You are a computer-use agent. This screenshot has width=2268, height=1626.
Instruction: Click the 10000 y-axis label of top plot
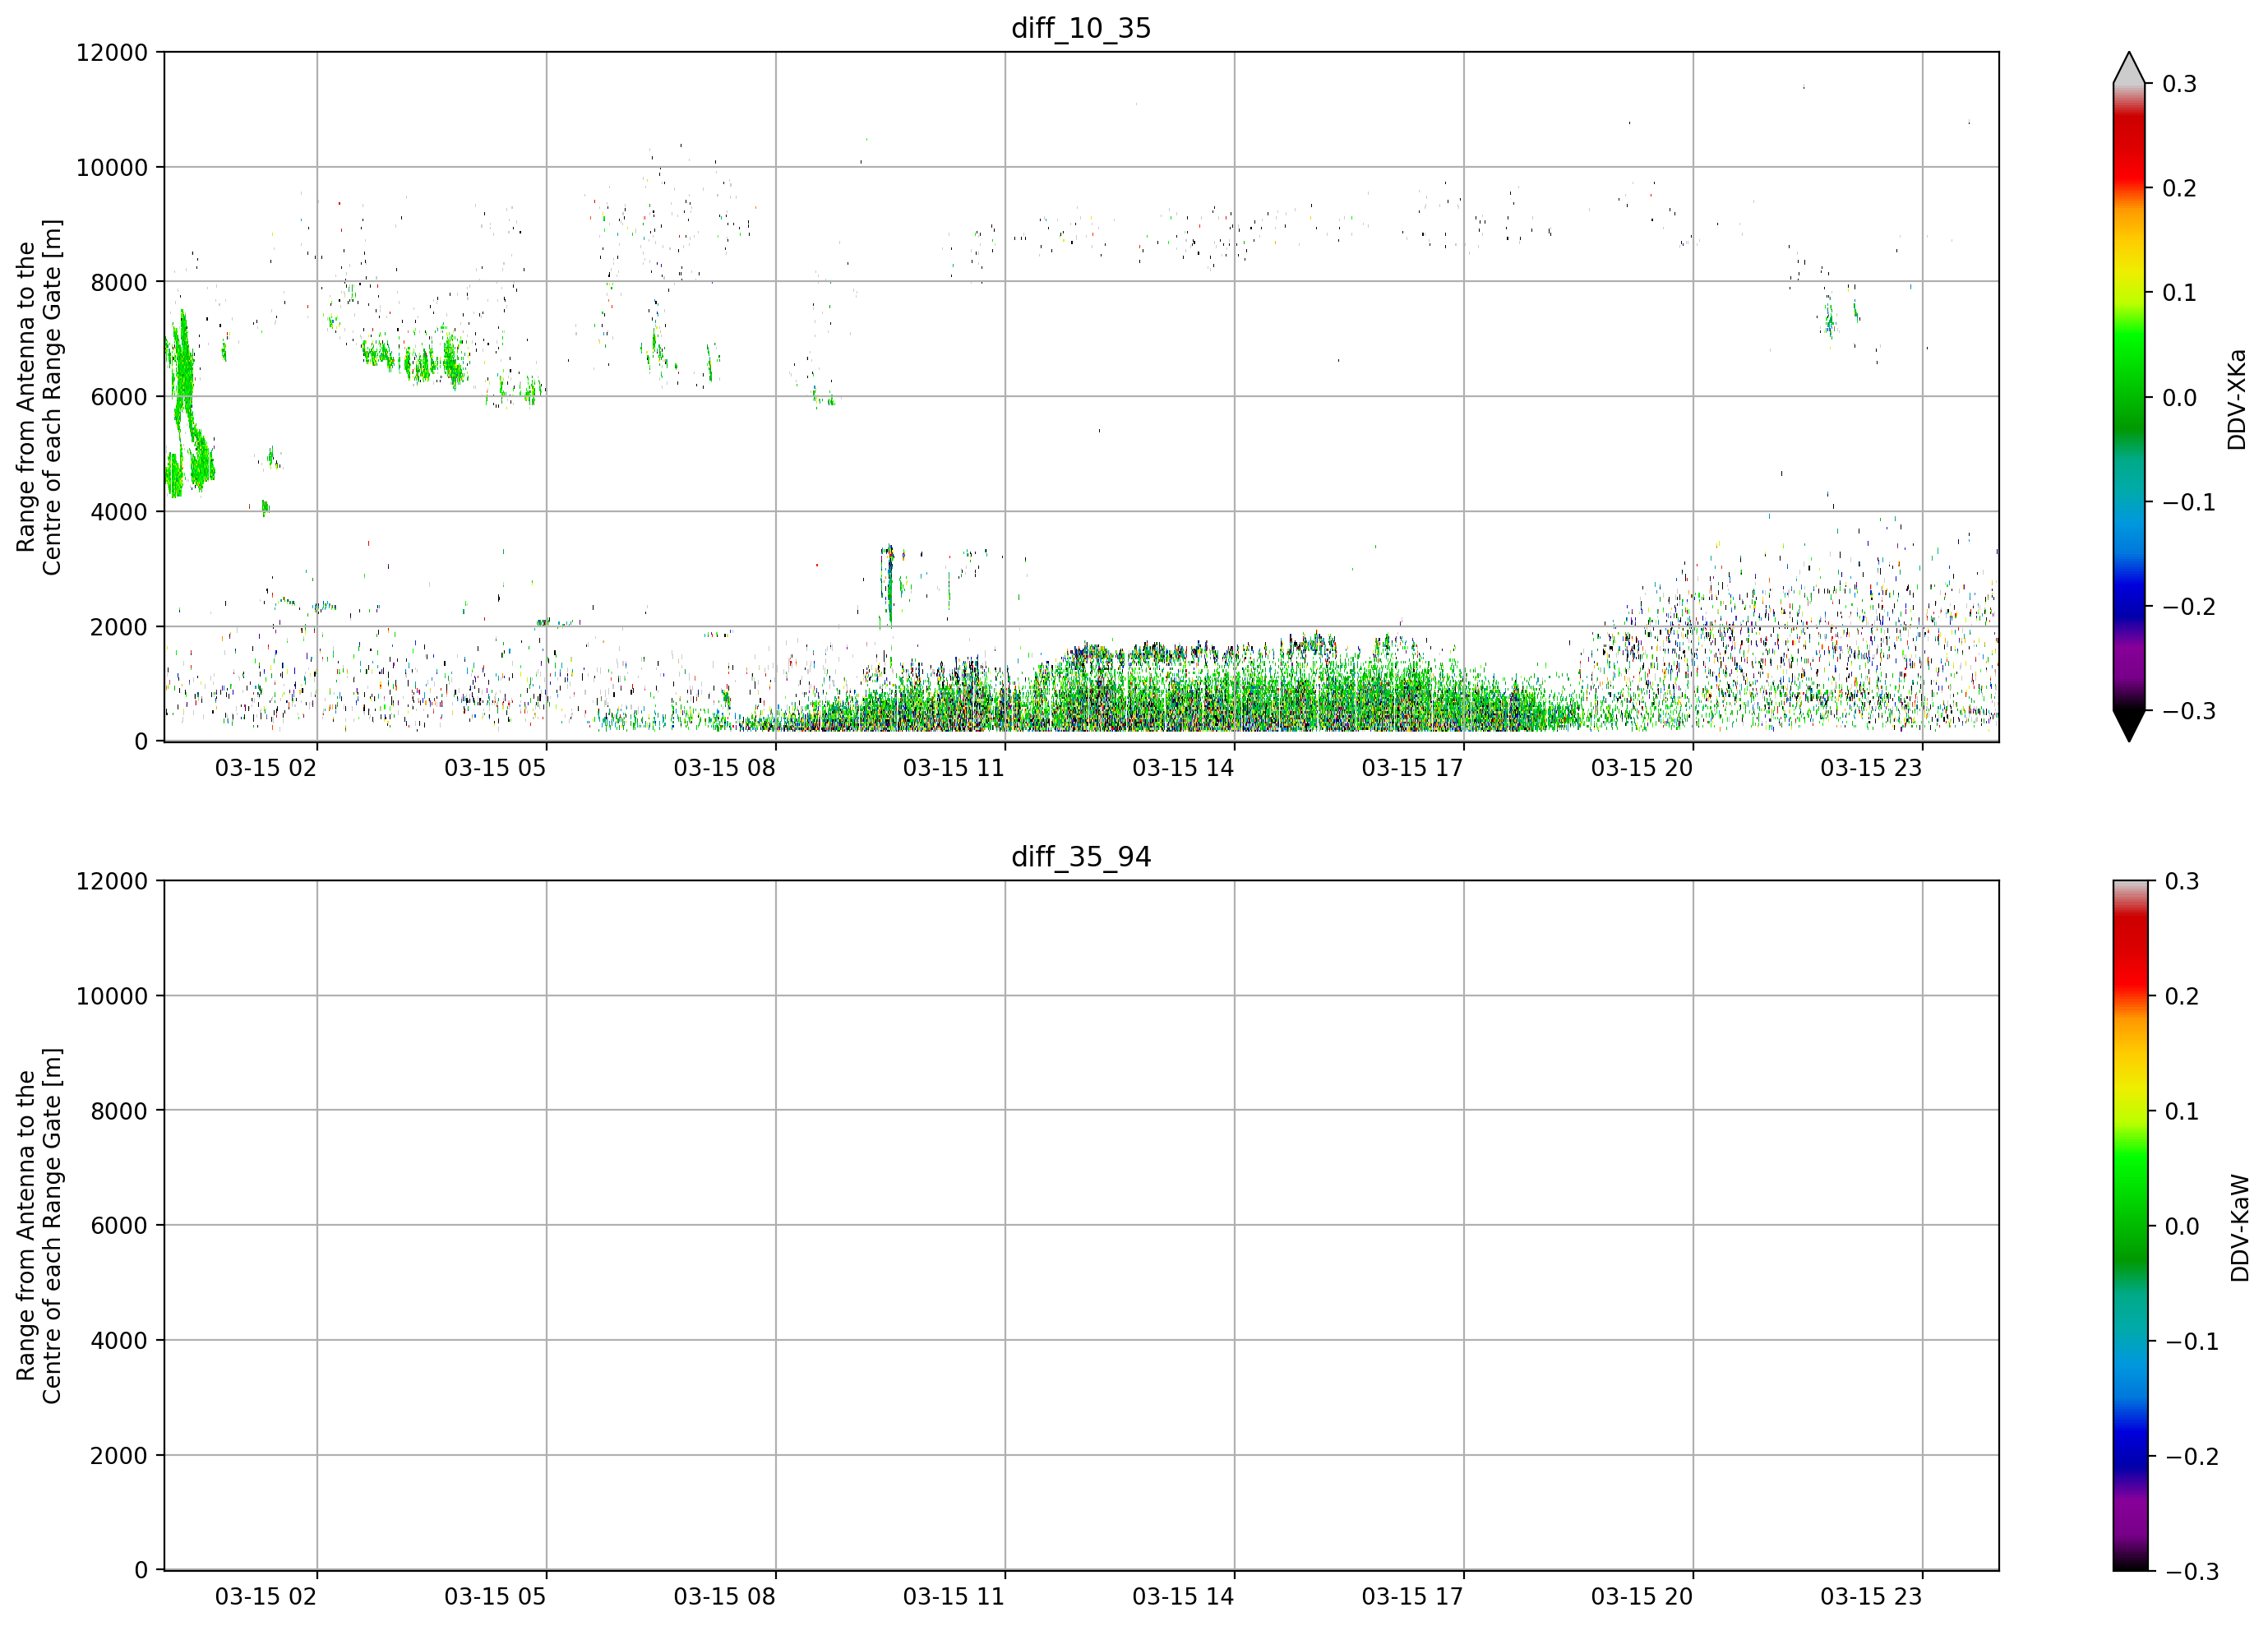111,167
